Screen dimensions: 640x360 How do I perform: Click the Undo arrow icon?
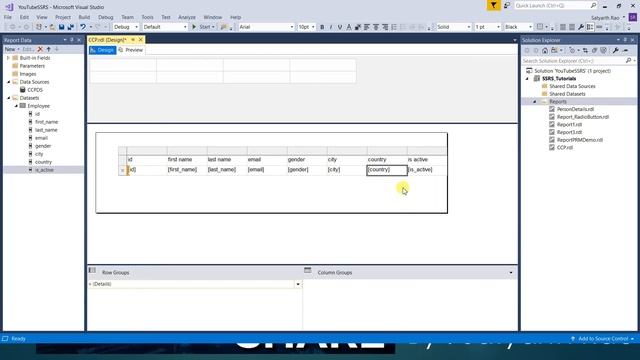point(83,27)
